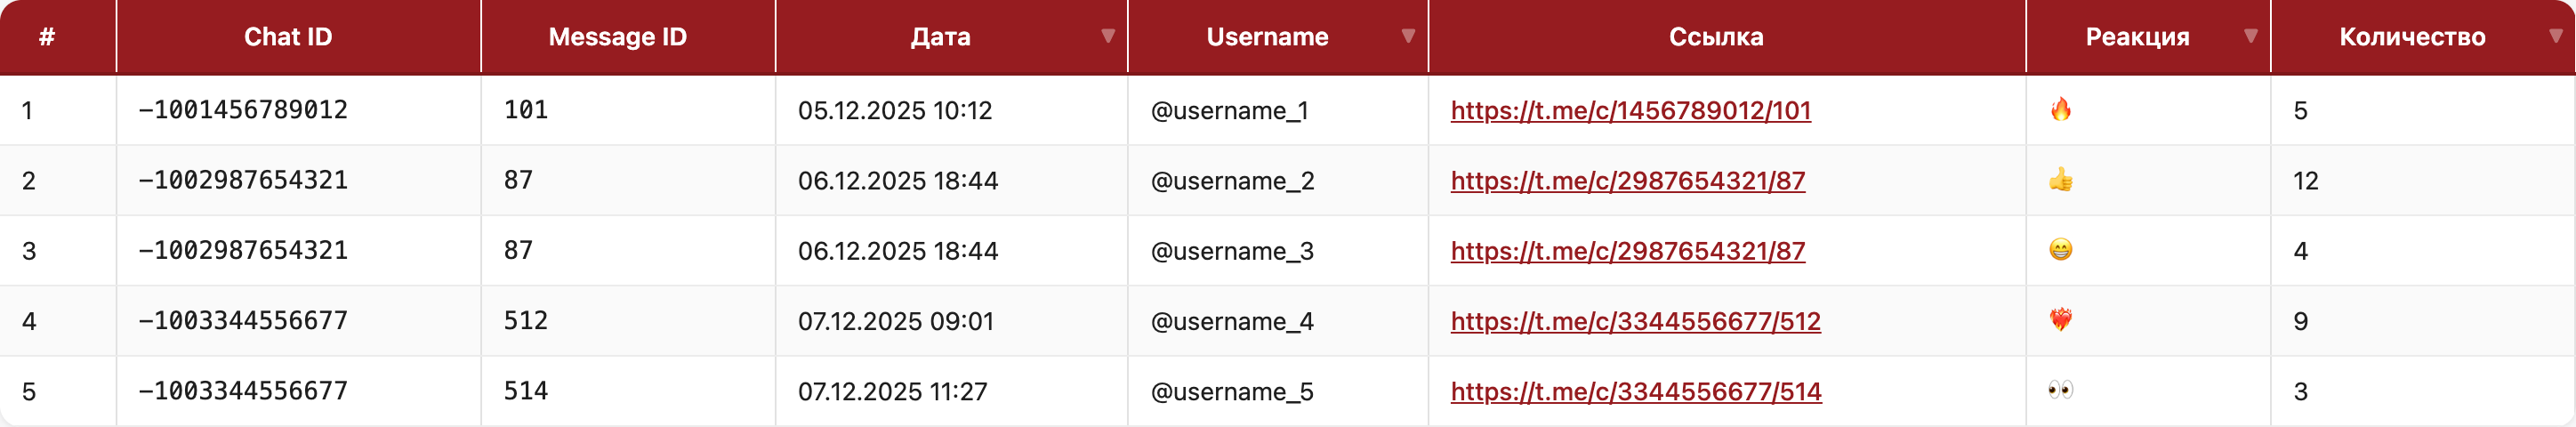The image size is (2576, 427).
Task: Click the Chat ID column header
Action: 288,37
